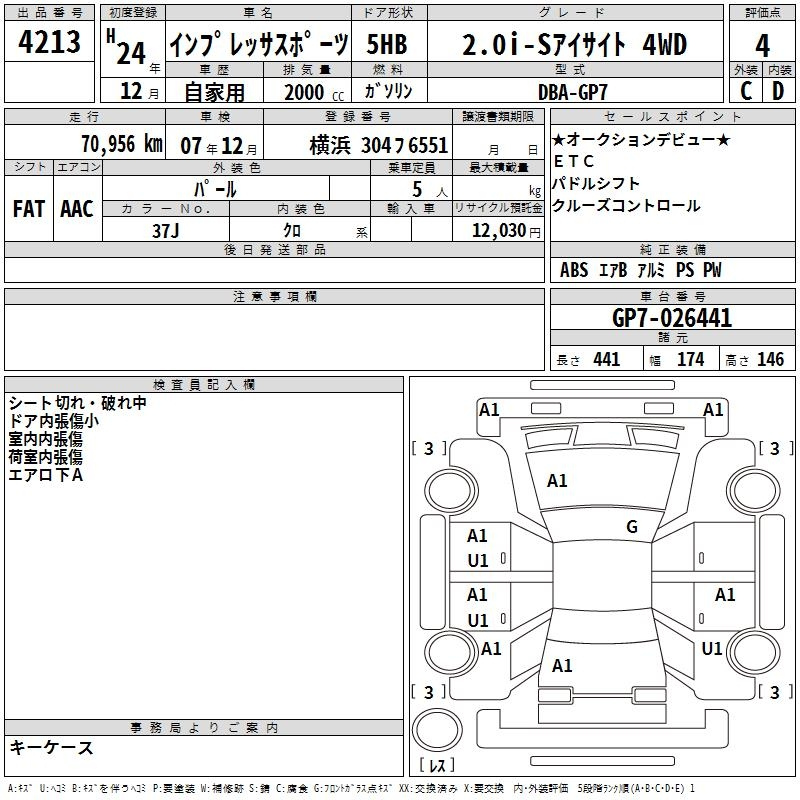Image resolution: width=800 pixels, height=800 pixels.
Task: Click A1 mark on the trunk lid
Action: (562, 665)
